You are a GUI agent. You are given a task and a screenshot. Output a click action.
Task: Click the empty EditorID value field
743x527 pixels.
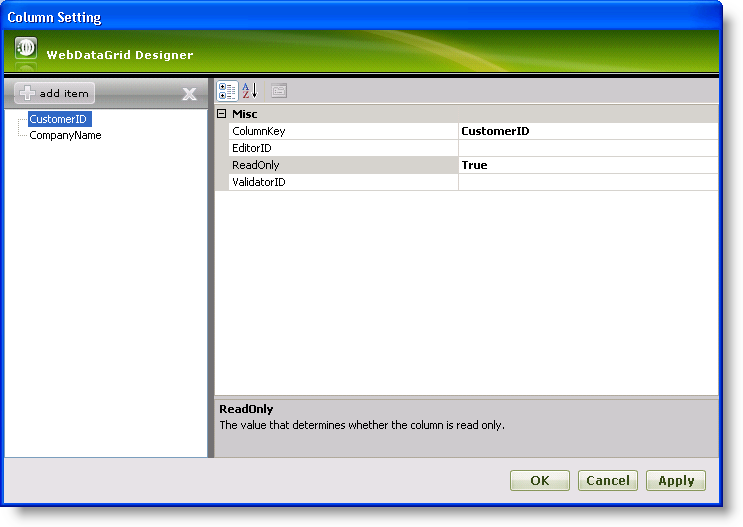pyautogui.click(x=588, y=148)
